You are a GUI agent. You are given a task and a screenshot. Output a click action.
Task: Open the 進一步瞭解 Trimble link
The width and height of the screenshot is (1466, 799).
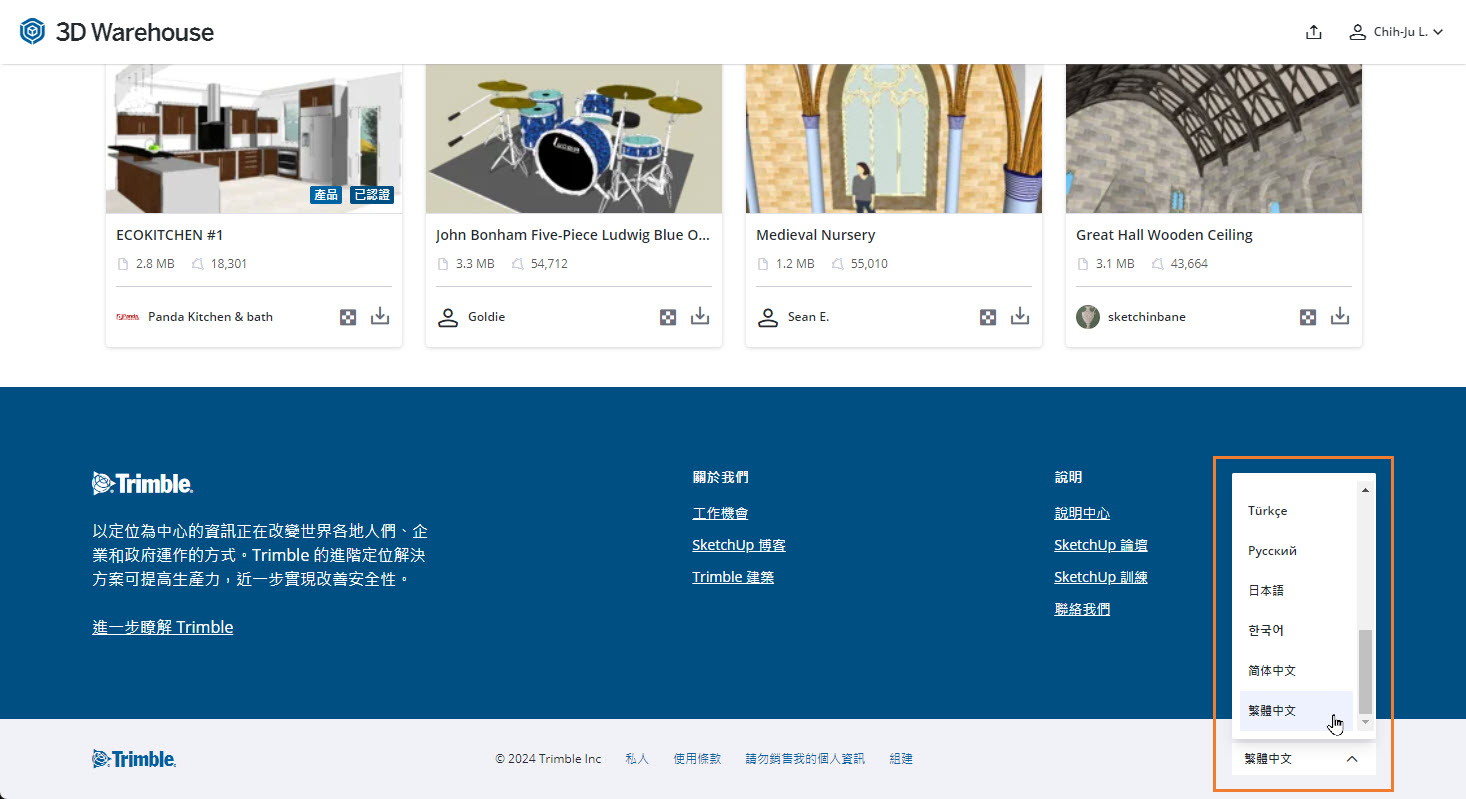163,627
